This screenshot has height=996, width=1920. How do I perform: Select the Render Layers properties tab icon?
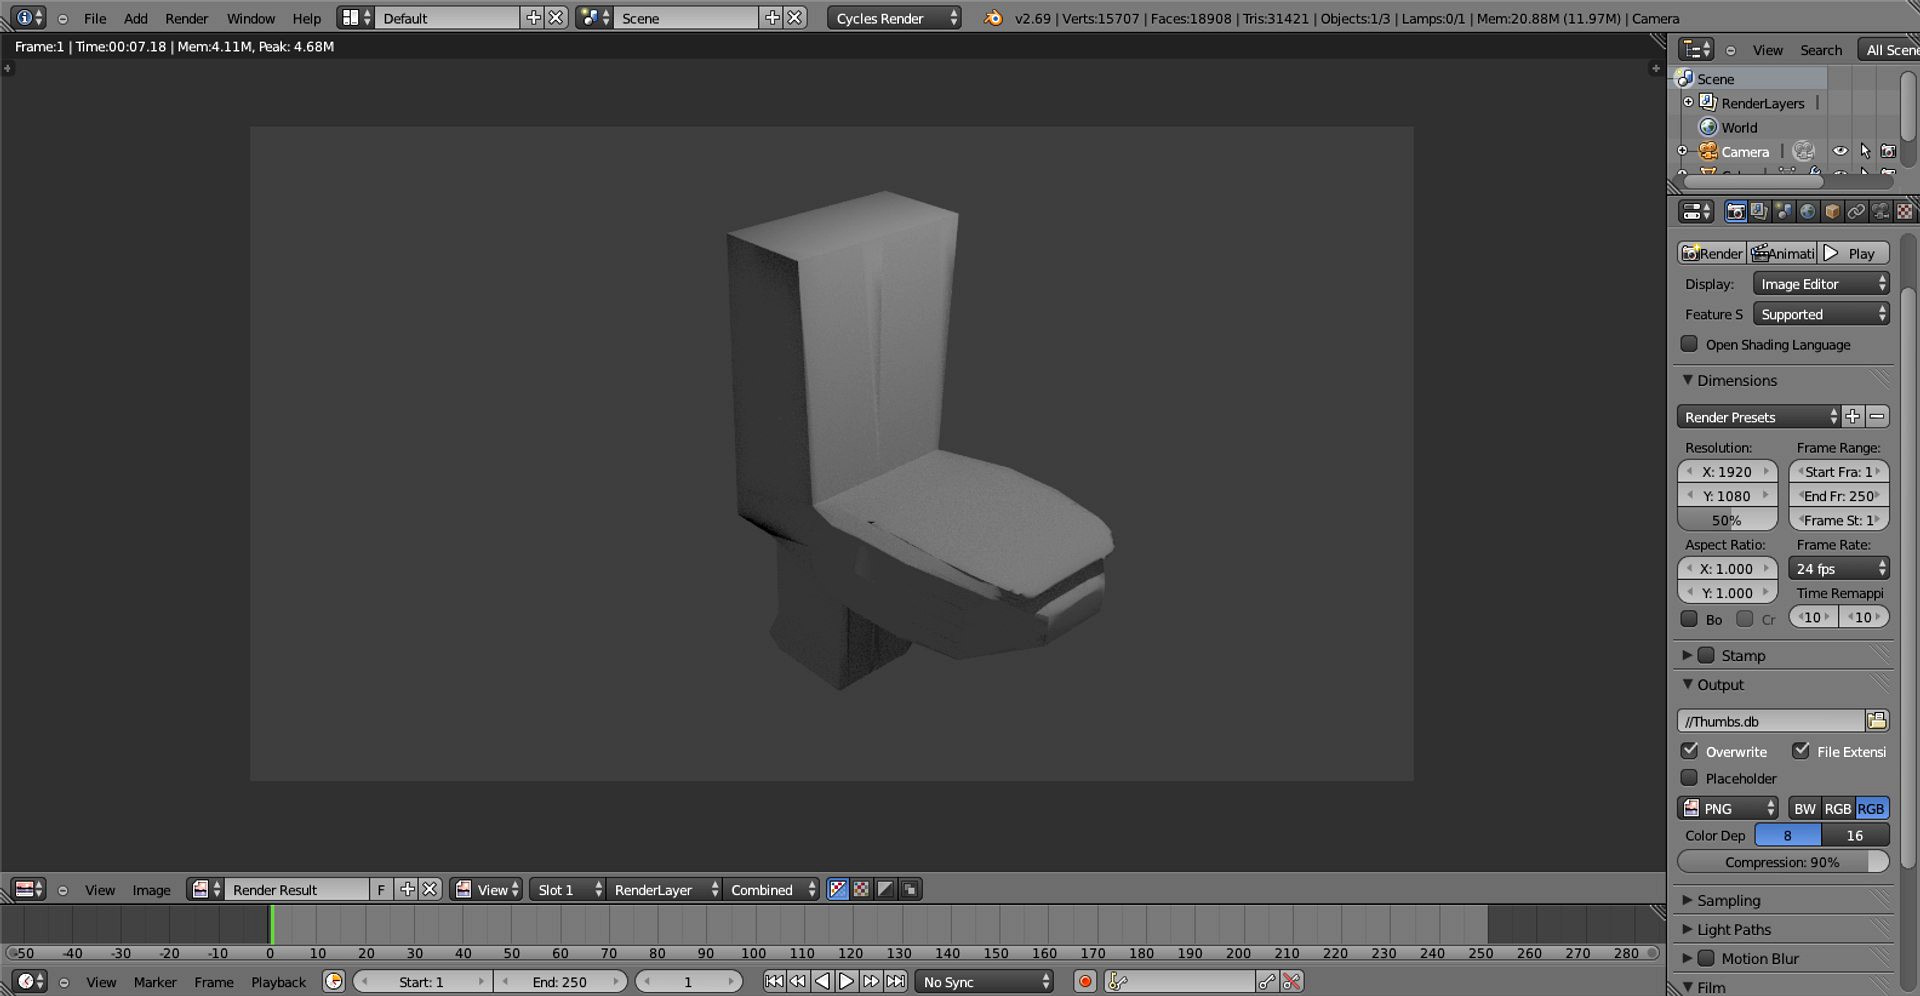click(x=1758, y=212)
